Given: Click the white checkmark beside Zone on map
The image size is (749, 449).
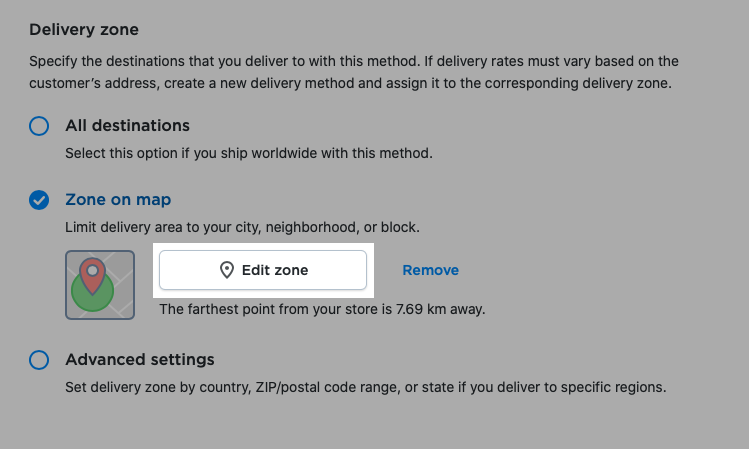Looking at the screenshot, I should pyautogui.click(x=39, y=200).
